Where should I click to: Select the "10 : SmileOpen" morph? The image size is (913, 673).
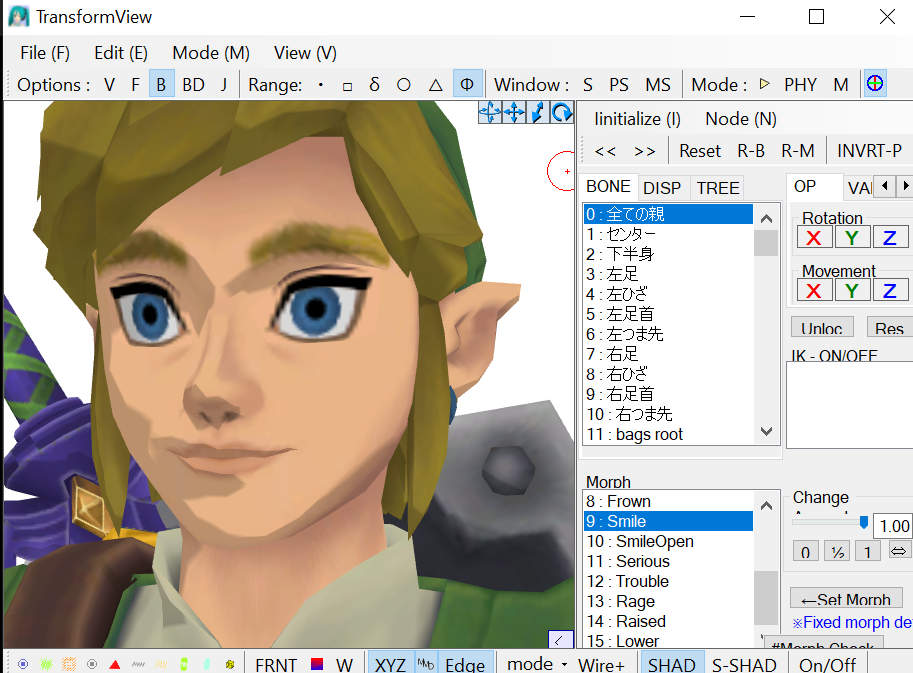point(668,541)
